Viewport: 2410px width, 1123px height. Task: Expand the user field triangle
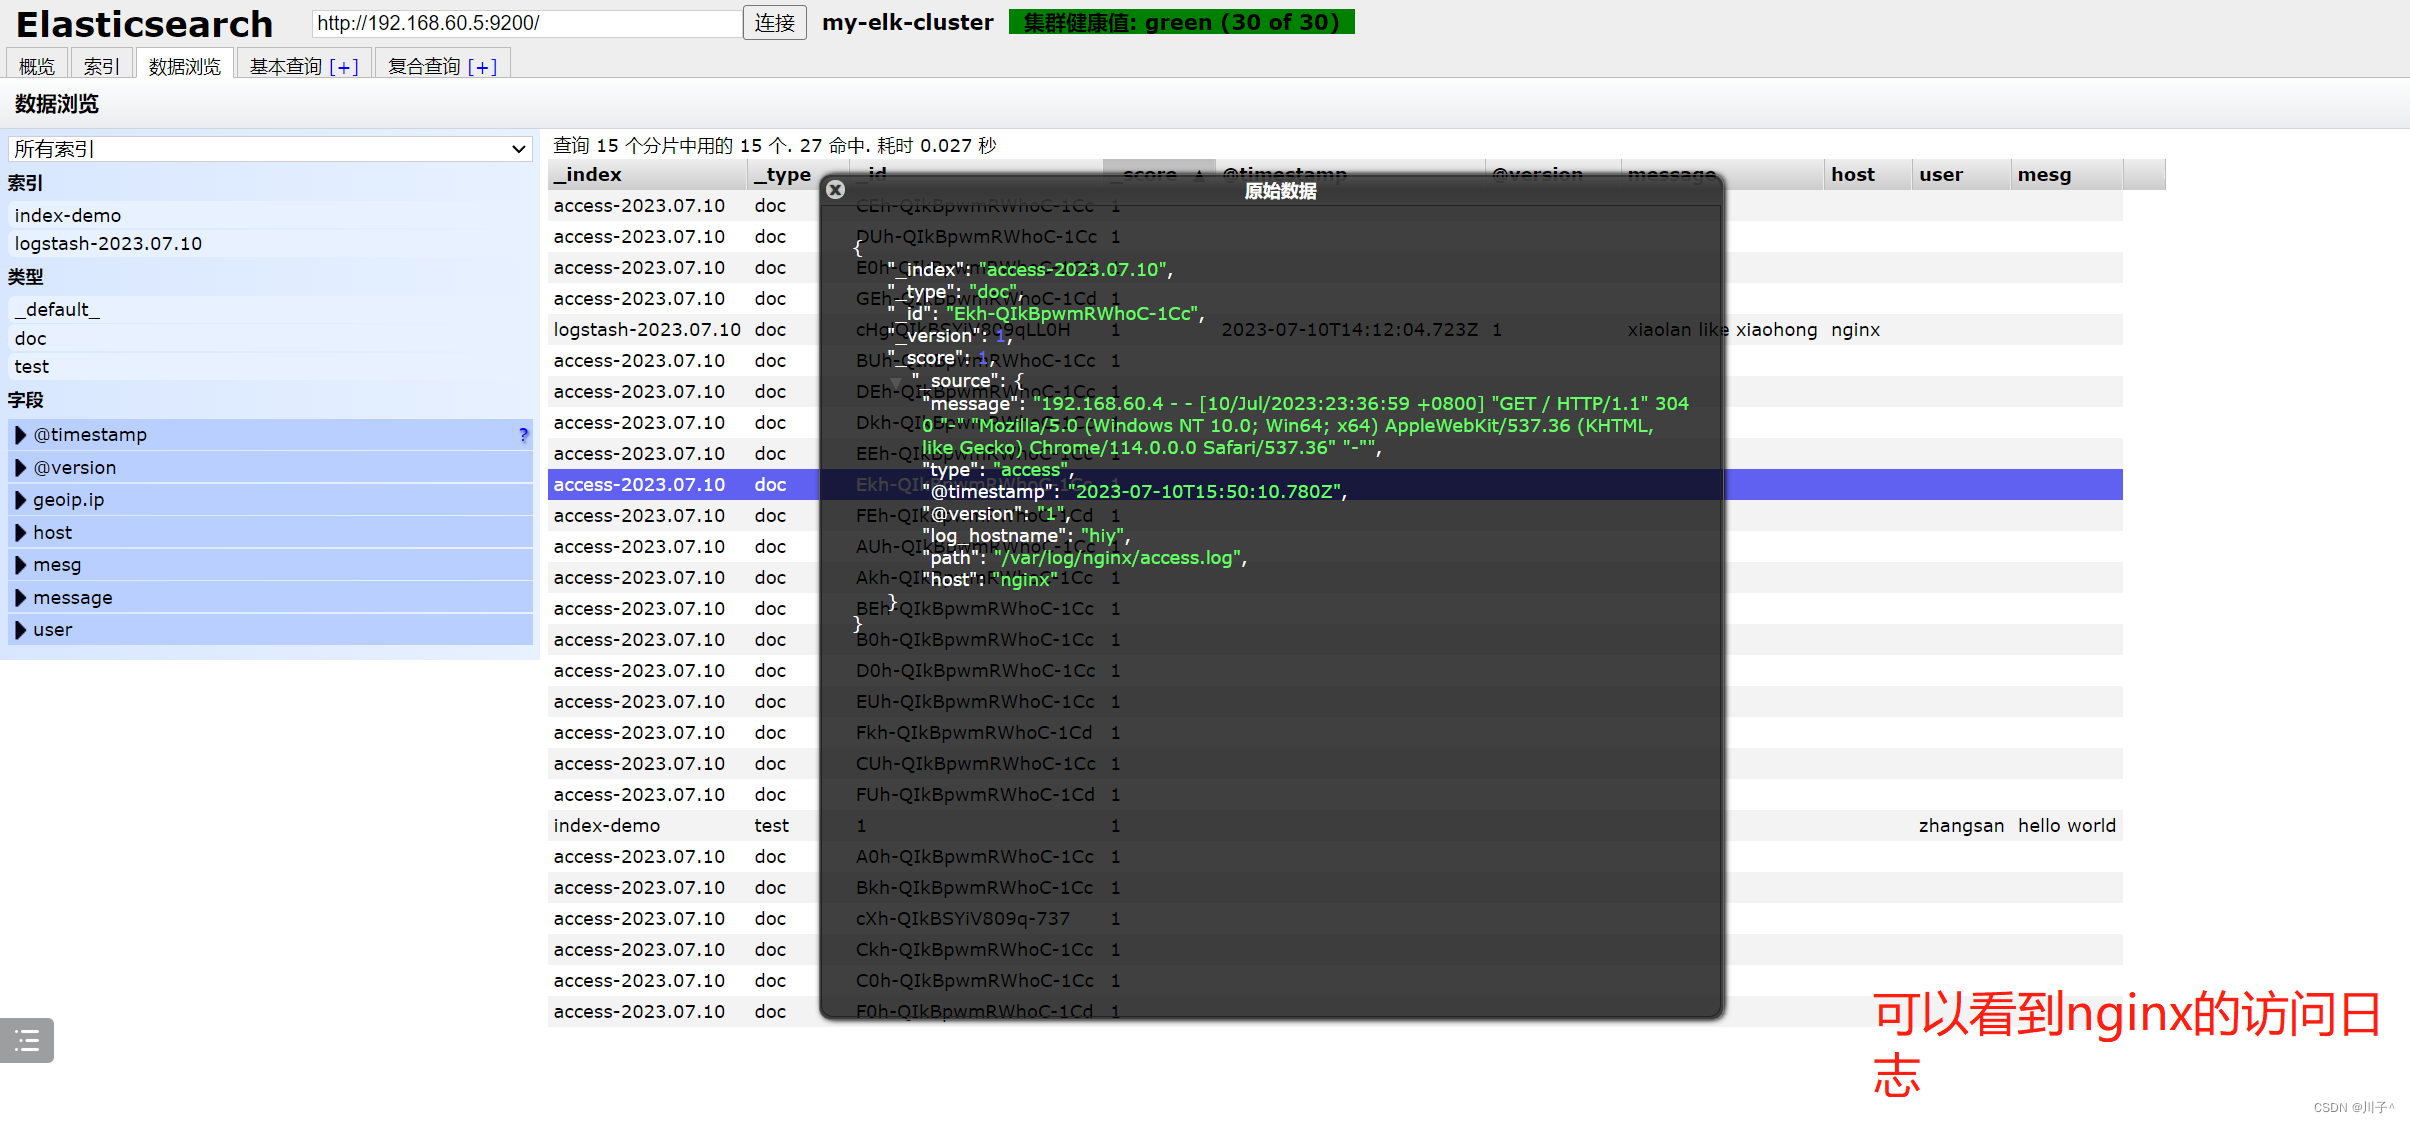coord(20,630)
